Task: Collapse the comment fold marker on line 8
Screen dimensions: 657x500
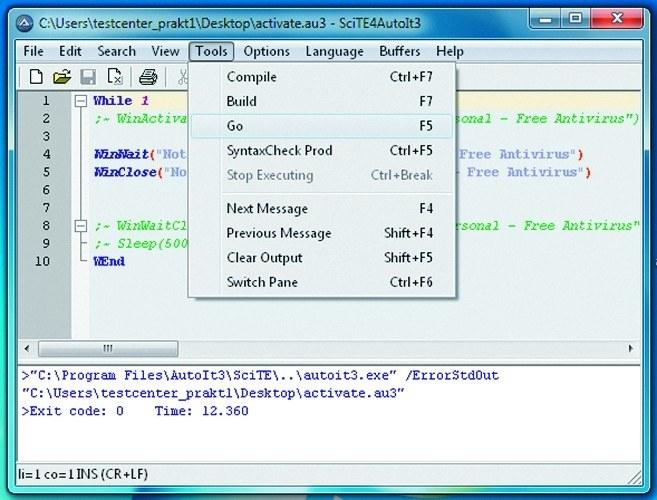Action: point(80,226)
